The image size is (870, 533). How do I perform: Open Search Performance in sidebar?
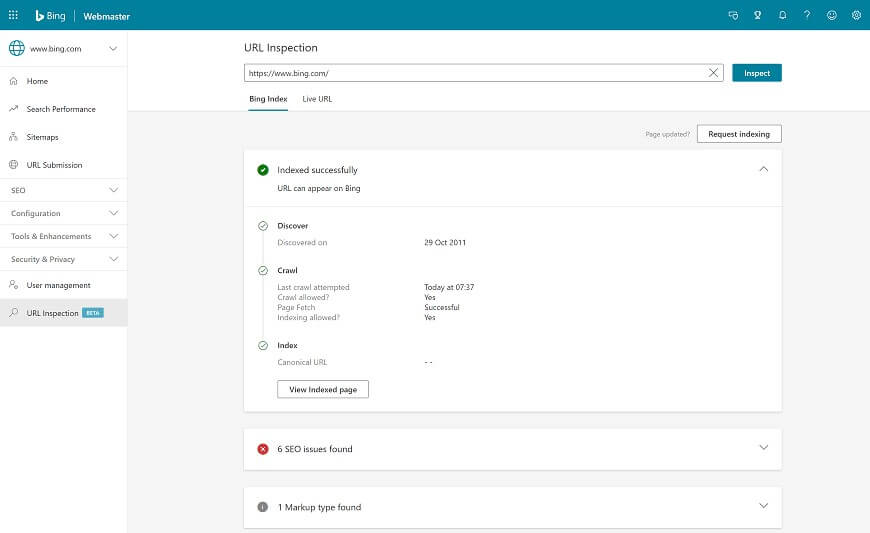[x=63, y=109]
